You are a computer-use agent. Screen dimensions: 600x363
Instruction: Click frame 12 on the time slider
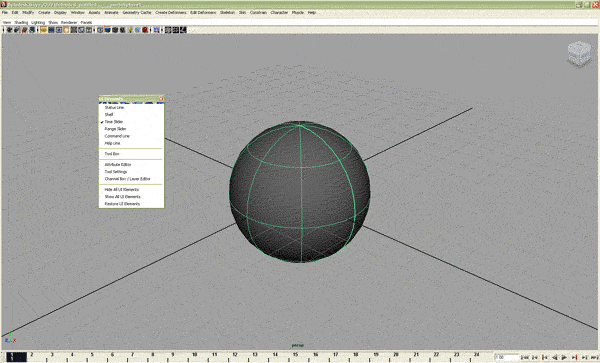pos(235,357)
